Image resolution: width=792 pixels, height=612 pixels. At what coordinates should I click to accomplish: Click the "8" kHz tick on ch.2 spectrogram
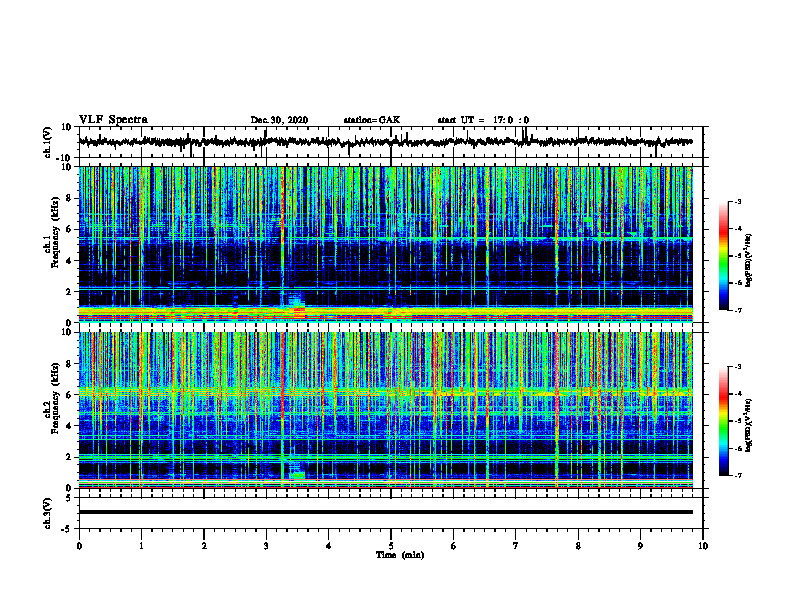[69, 364]
